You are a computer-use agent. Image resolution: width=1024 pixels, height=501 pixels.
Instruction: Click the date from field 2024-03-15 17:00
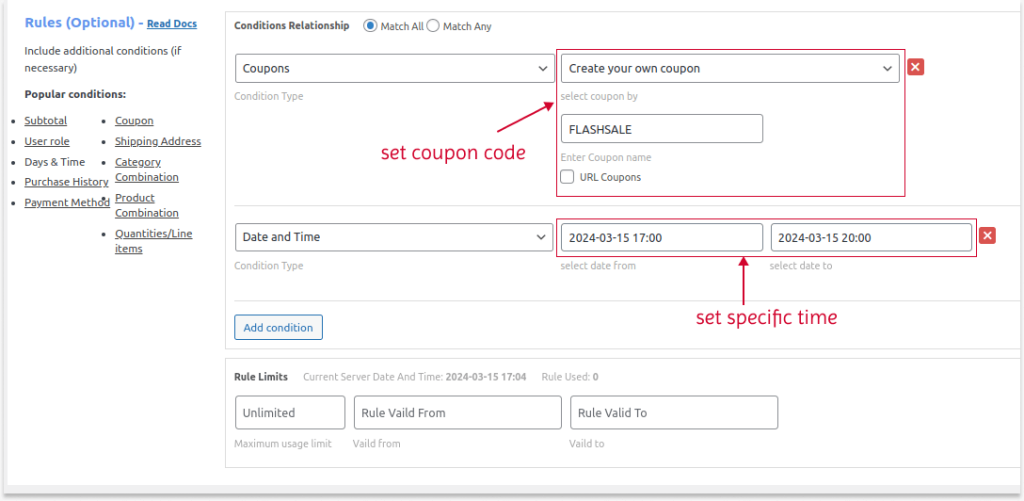662,238
